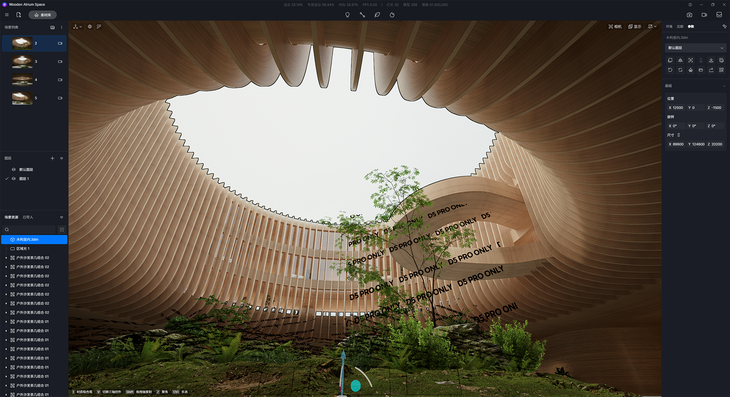The width and height of the screenshot is (730, 397).
Task: Open the layer dropdown in right panel
Action: [696, 48]
